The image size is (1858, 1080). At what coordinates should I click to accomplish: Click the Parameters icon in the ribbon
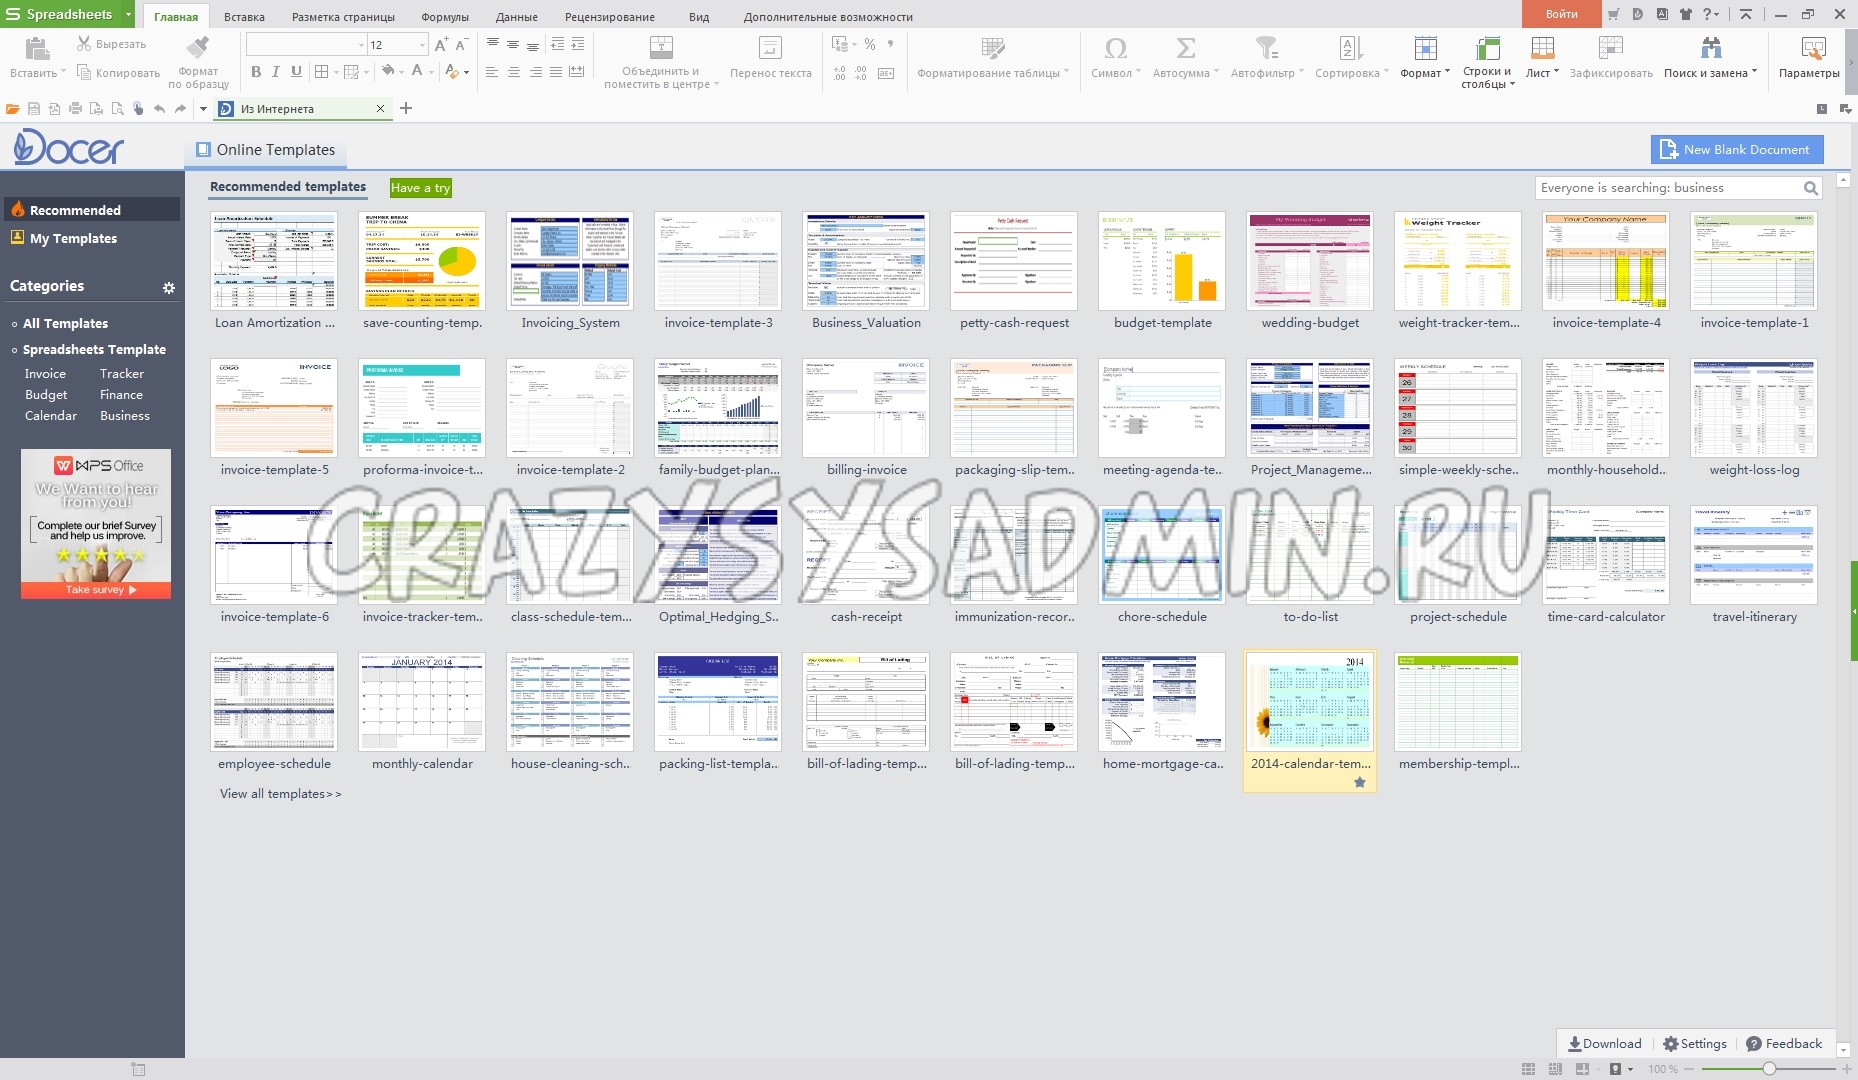[x=1812, y=48]
